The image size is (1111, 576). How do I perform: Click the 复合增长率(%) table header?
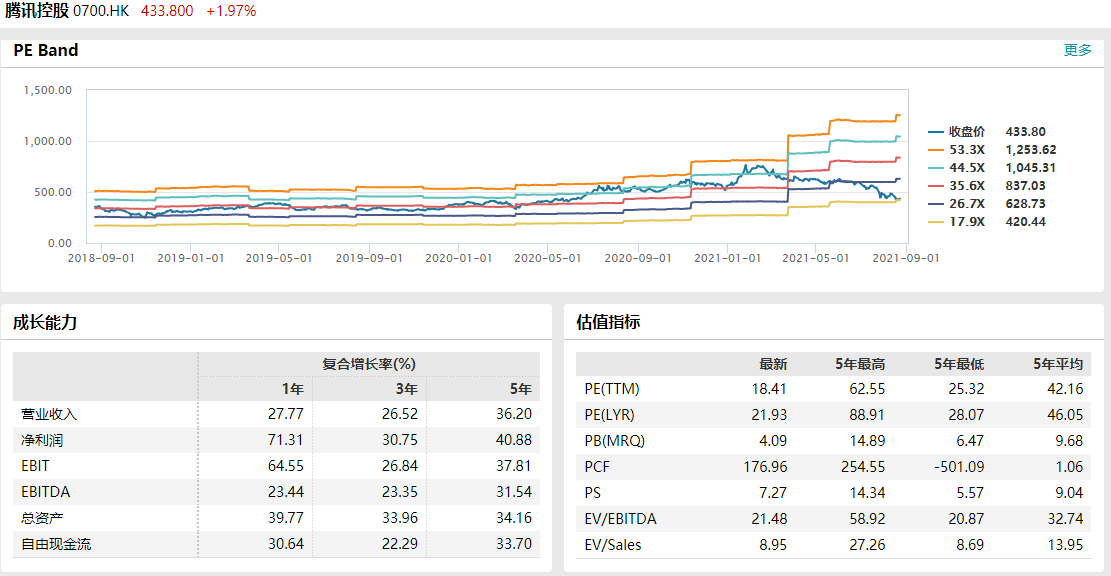point(369,364)
